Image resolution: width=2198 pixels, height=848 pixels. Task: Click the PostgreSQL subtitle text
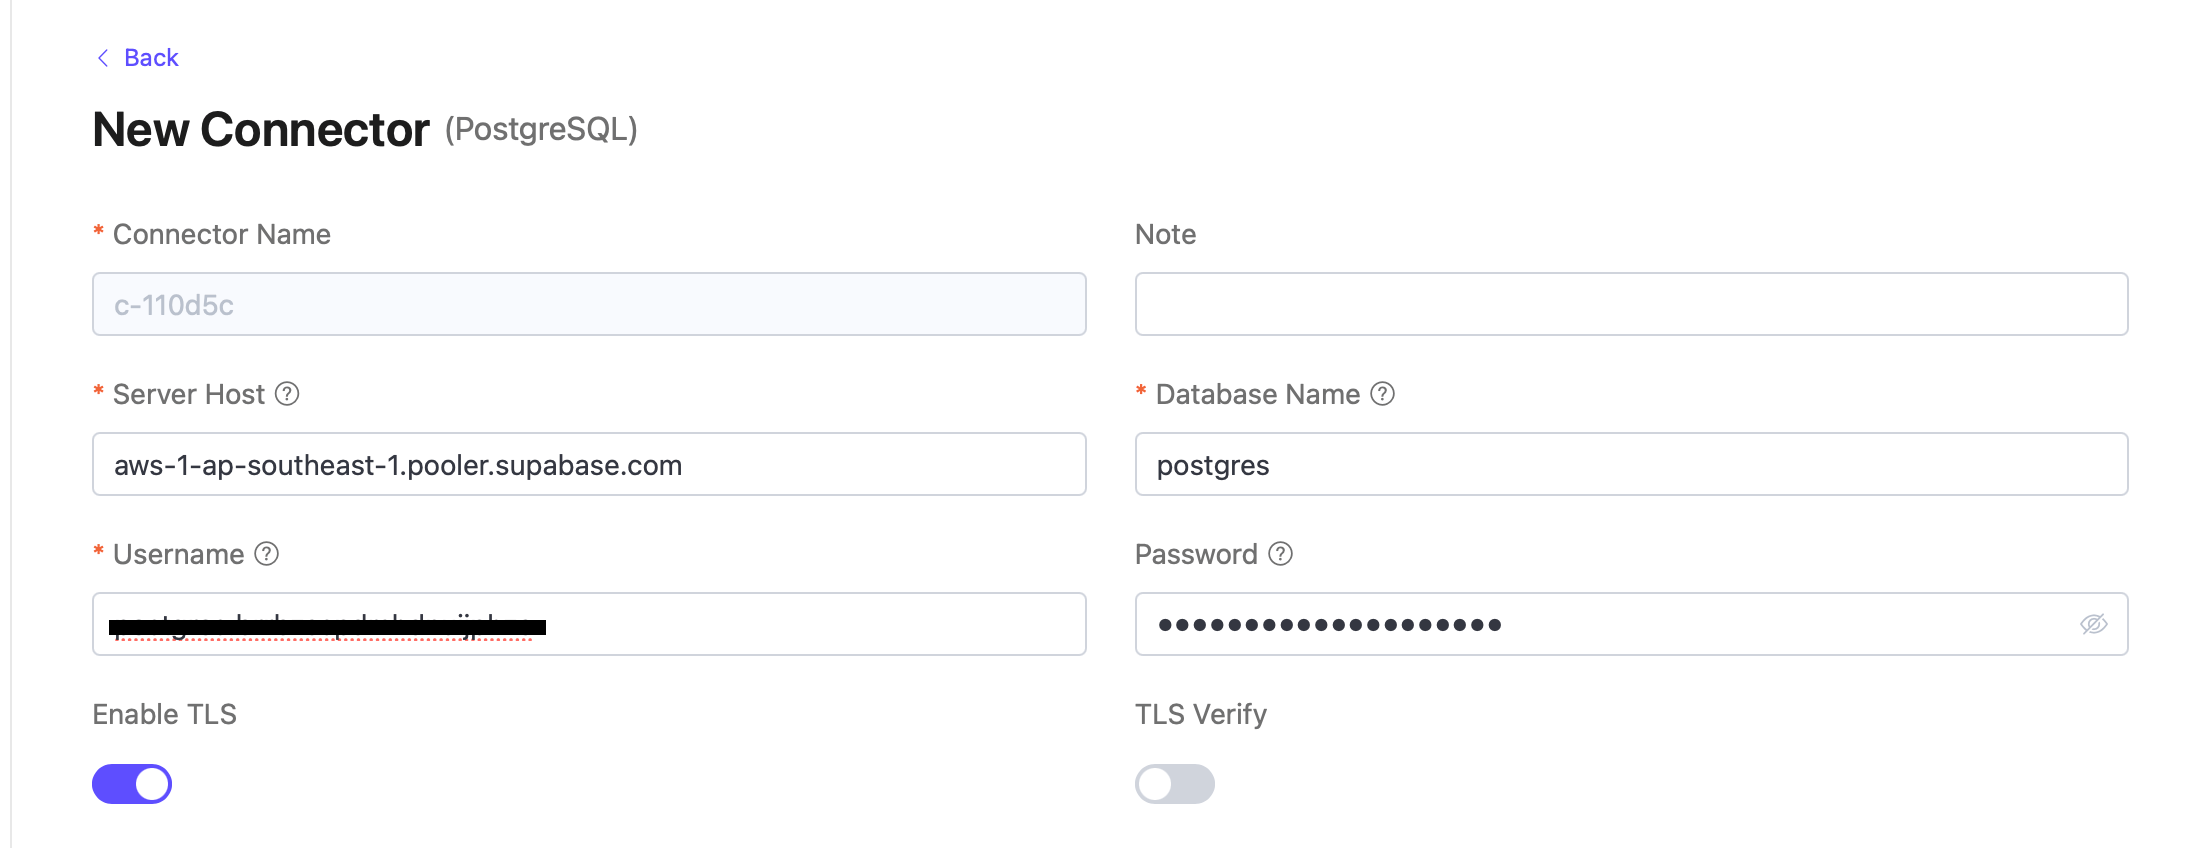click(x=541, y=130)
